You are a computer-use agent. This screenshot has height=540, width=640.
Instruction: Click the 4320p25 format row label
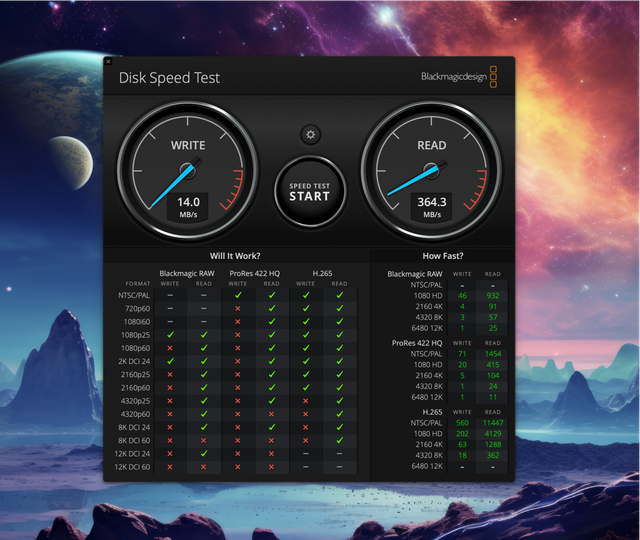point(136,401)
